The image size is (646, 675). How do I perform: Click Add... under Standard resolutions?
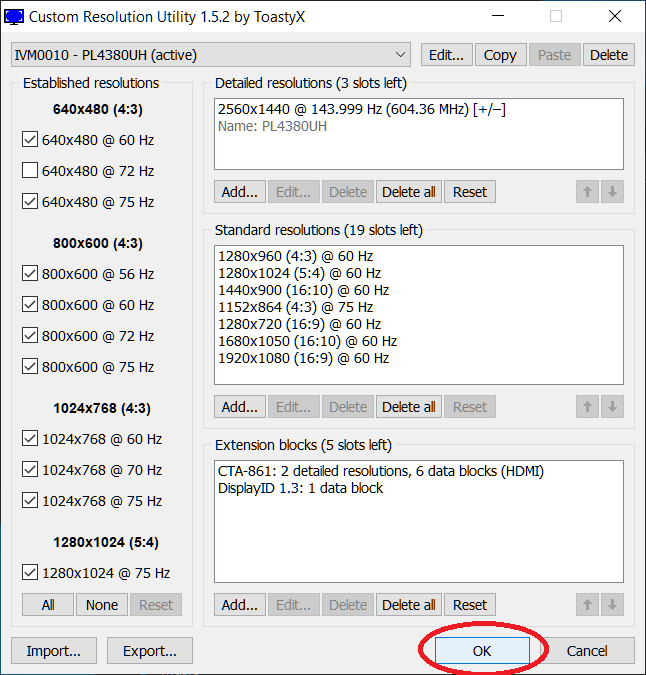click(240, 407)
